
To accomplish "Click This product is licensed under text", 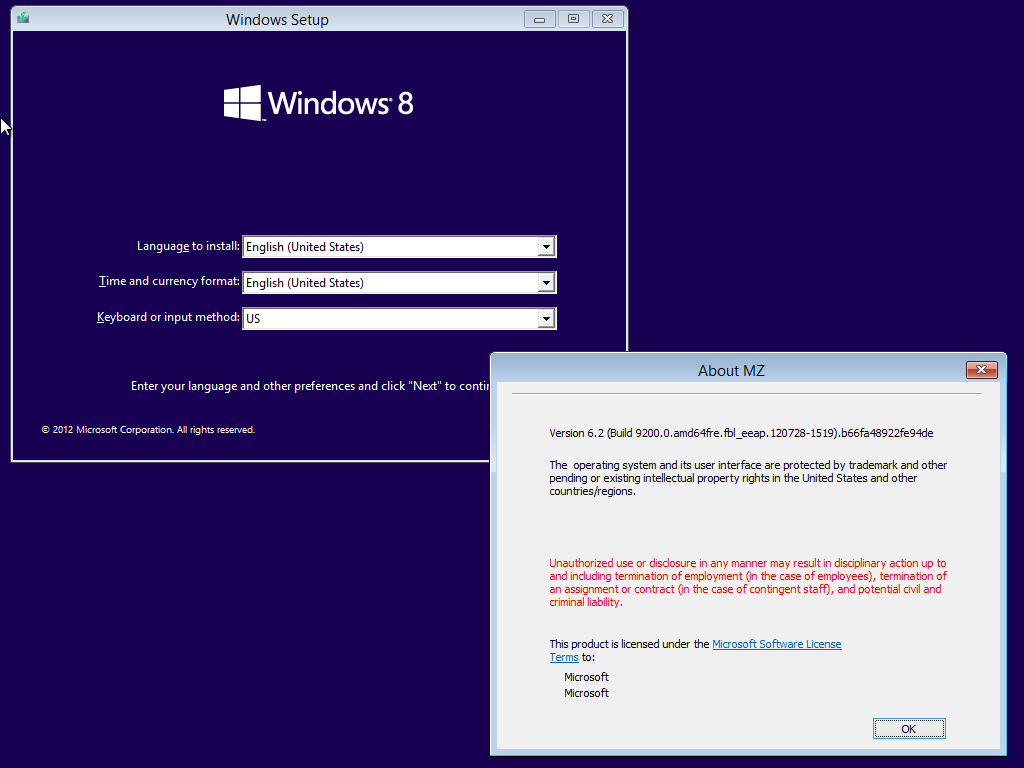I will click(x=629, y=644).
